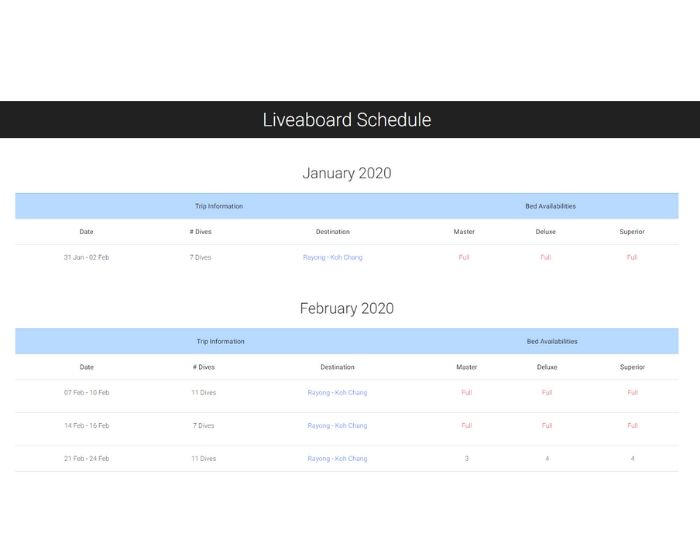Screen dimensions: 700x560
Task: Click Date column header in January table
Action: [x=87, y=232]
